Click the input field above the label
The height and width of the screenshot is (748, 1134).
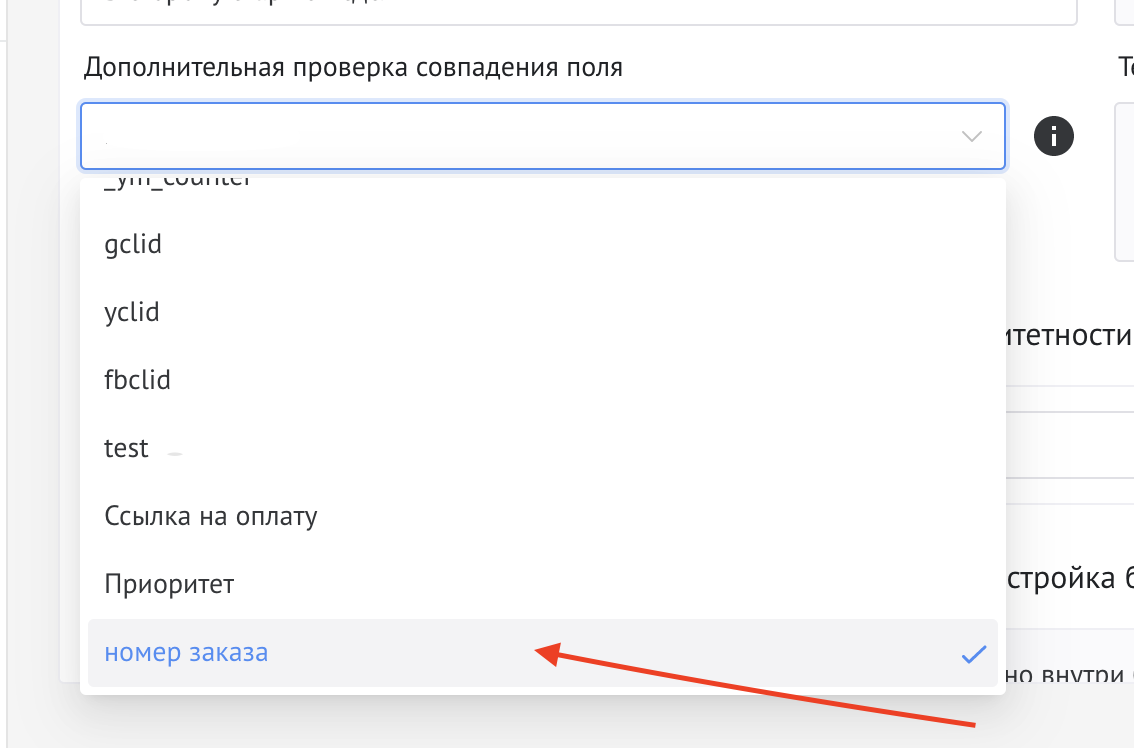tap(578, 12)
